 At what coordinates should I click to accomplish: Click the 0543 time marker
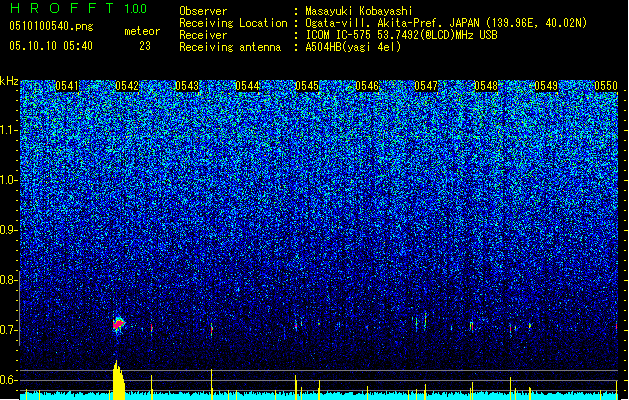pyautogui.click(x=187, y=86)
